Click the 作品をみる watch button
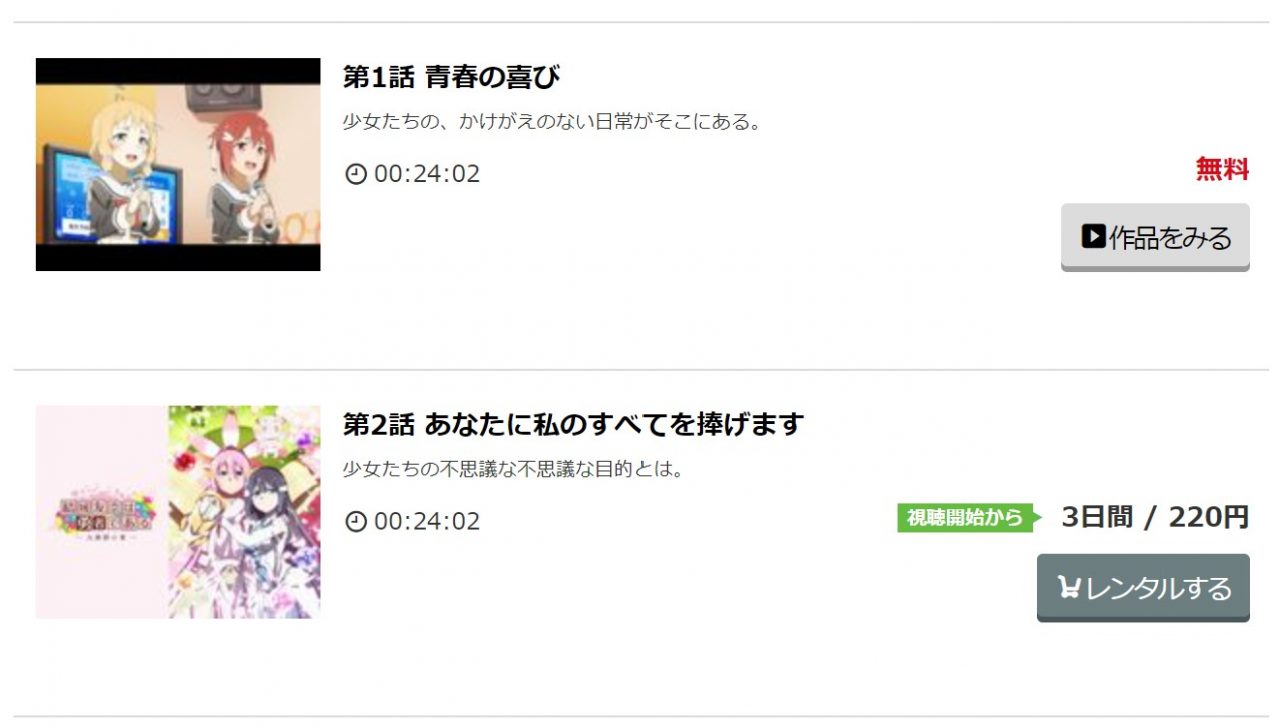The image size is (1280, 728). (x=1155, y=237)
